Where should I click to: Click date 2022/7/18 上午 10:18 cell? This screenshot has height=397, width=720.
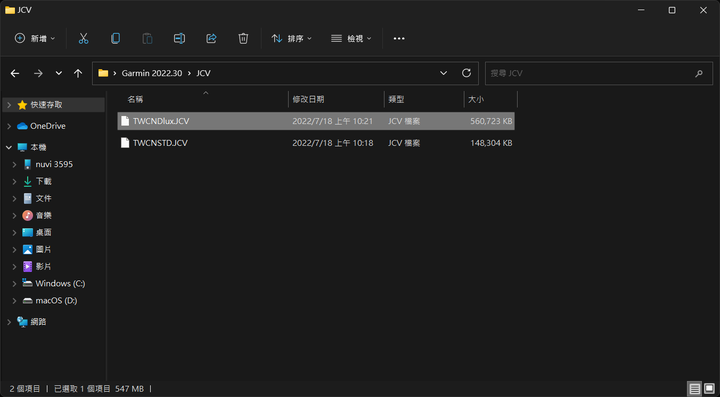pyautogui.click(x=332, y=143)
